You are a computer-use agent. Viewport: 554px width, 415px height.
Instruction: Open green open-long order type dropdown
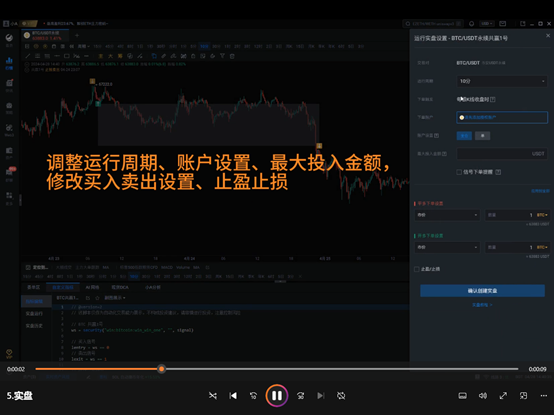tap(447, 247)
